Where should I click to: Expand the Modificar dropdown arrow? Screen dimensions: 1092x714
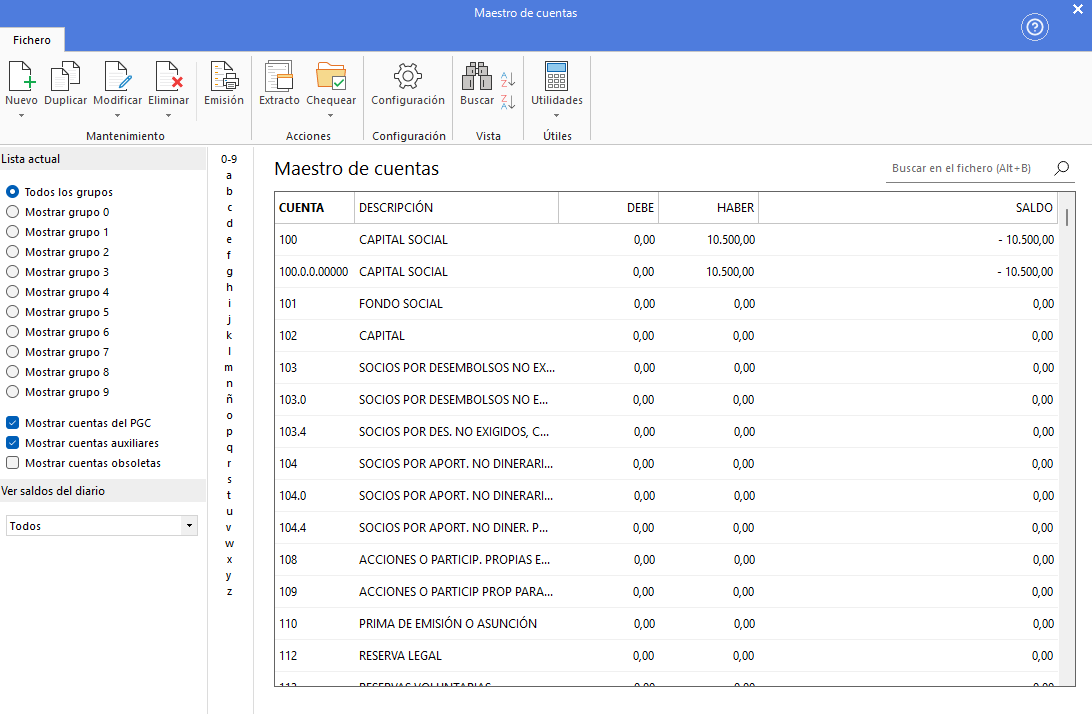coord(118,116)
